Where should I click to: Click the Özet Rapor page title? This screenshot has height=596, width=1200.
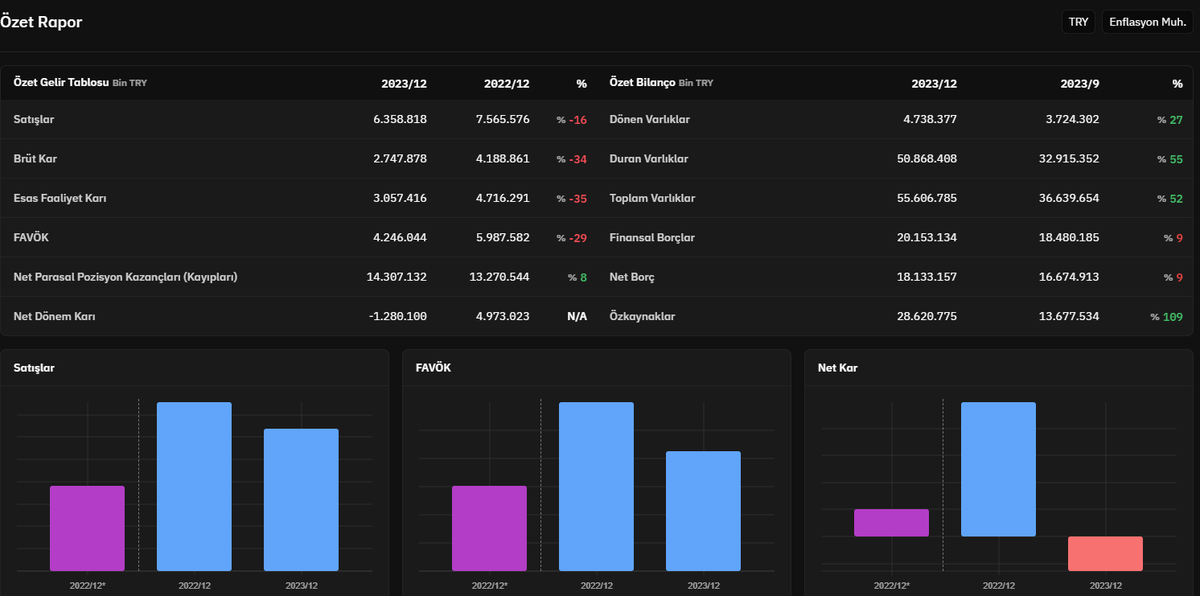click(x=42, y=21)
